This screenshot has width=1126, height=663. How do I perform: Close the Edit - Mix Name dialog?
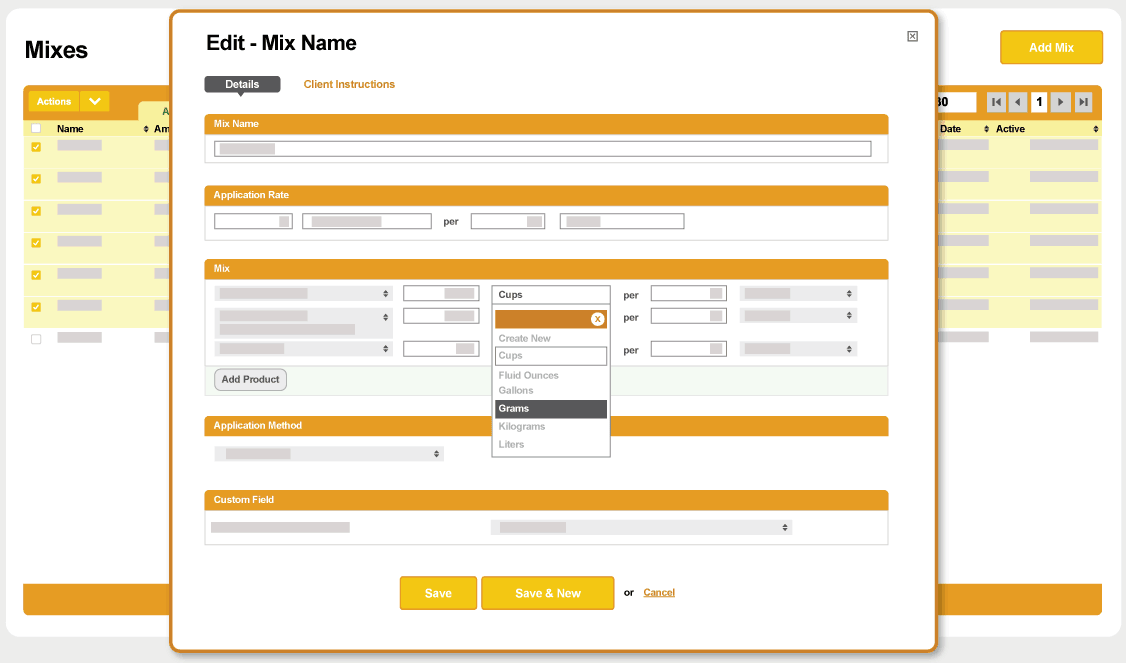pos(912,37)
